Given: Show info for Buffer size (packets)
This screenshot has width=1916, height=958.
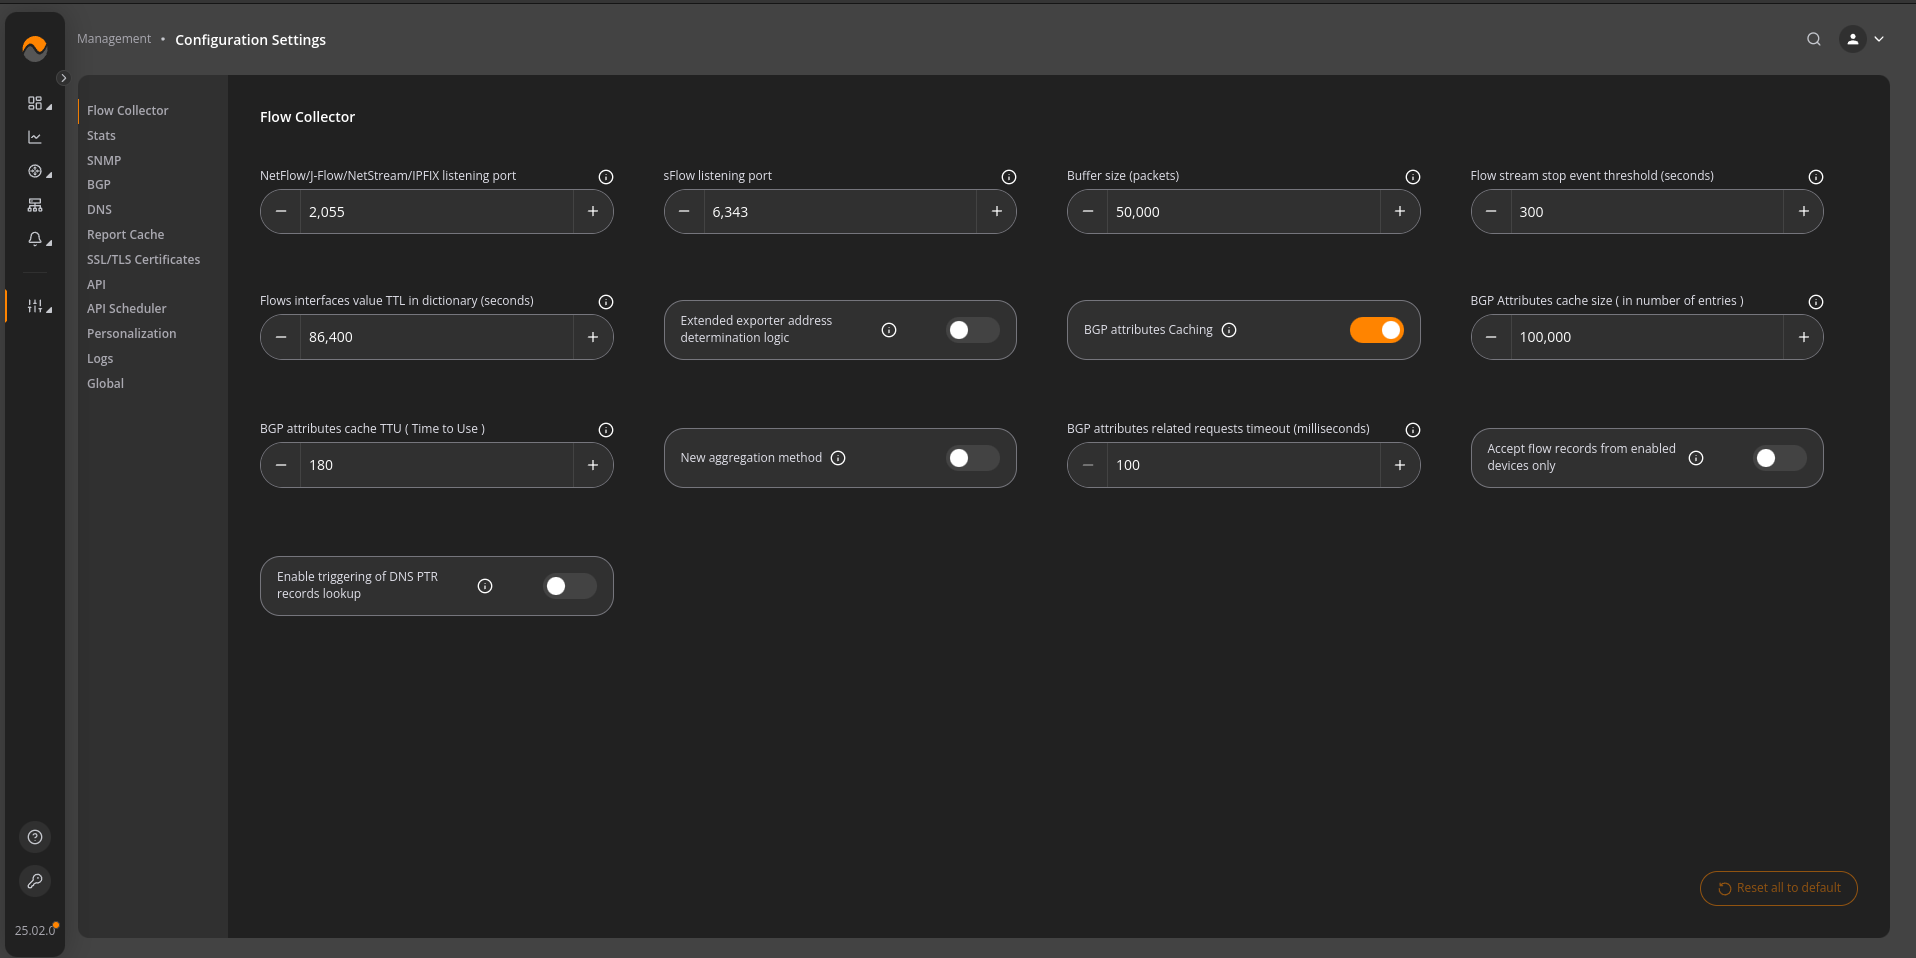Looking at the screenshot, I should pos(1412,177).
